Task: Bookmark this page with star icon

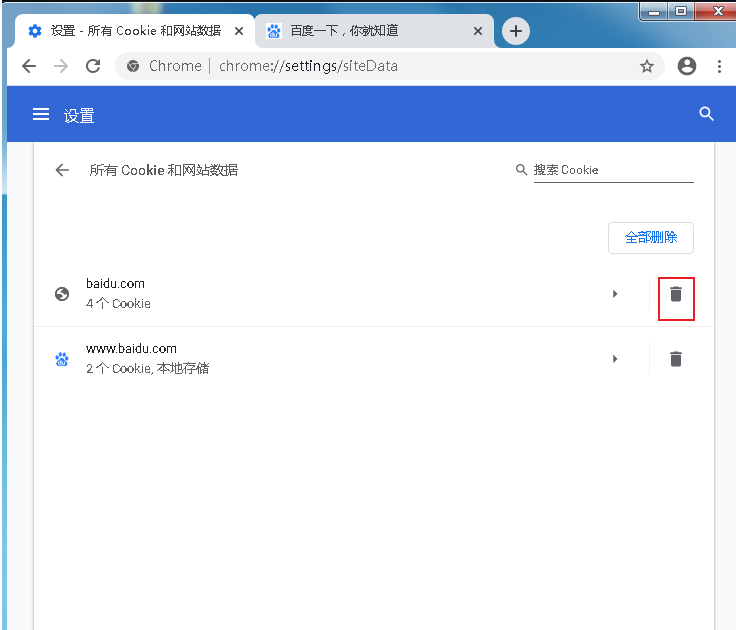Action: [x=647, y=66]
